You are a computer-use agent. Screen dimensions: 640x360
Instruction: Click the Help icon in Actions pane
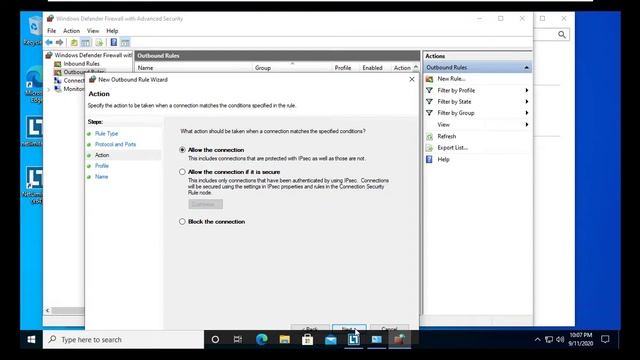(x=429, y=160)
